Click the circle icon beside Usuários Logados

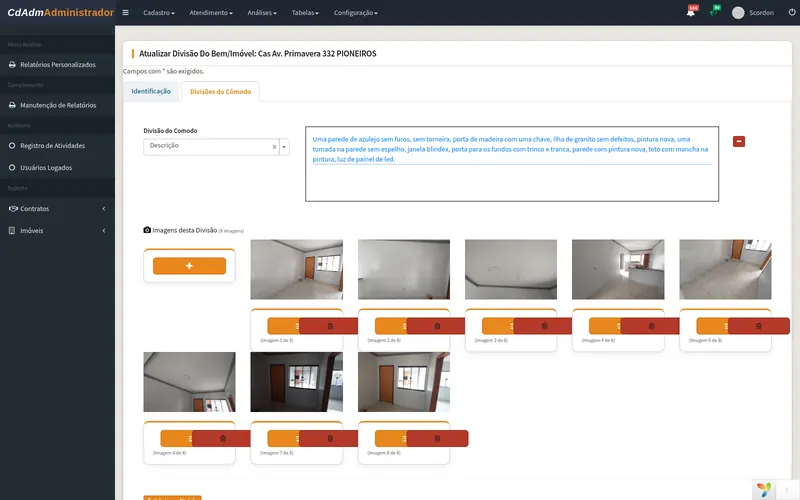(12, 167)
